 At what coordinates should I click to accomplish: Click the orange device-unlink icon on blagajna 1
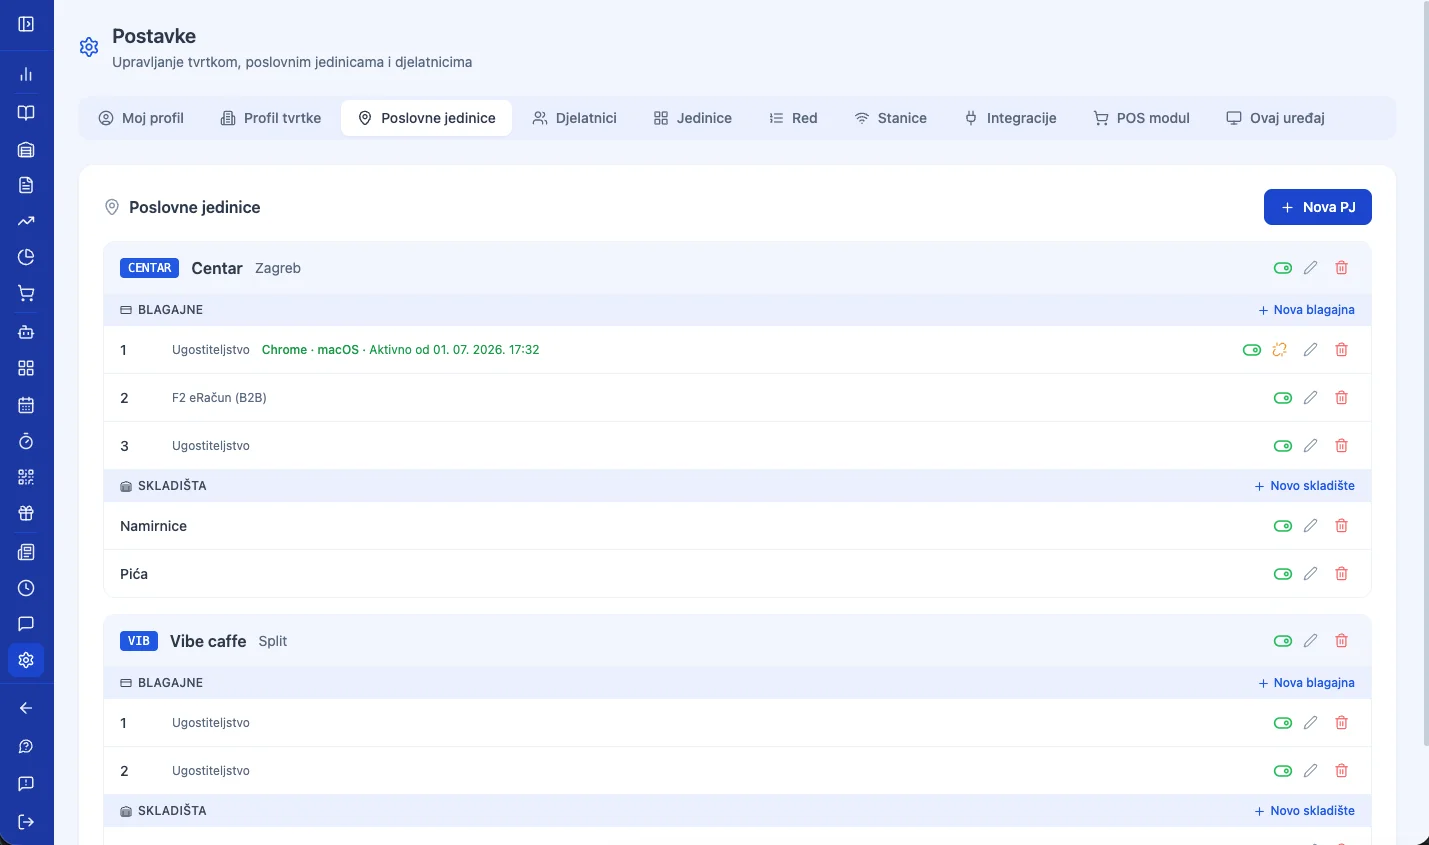1280,350
